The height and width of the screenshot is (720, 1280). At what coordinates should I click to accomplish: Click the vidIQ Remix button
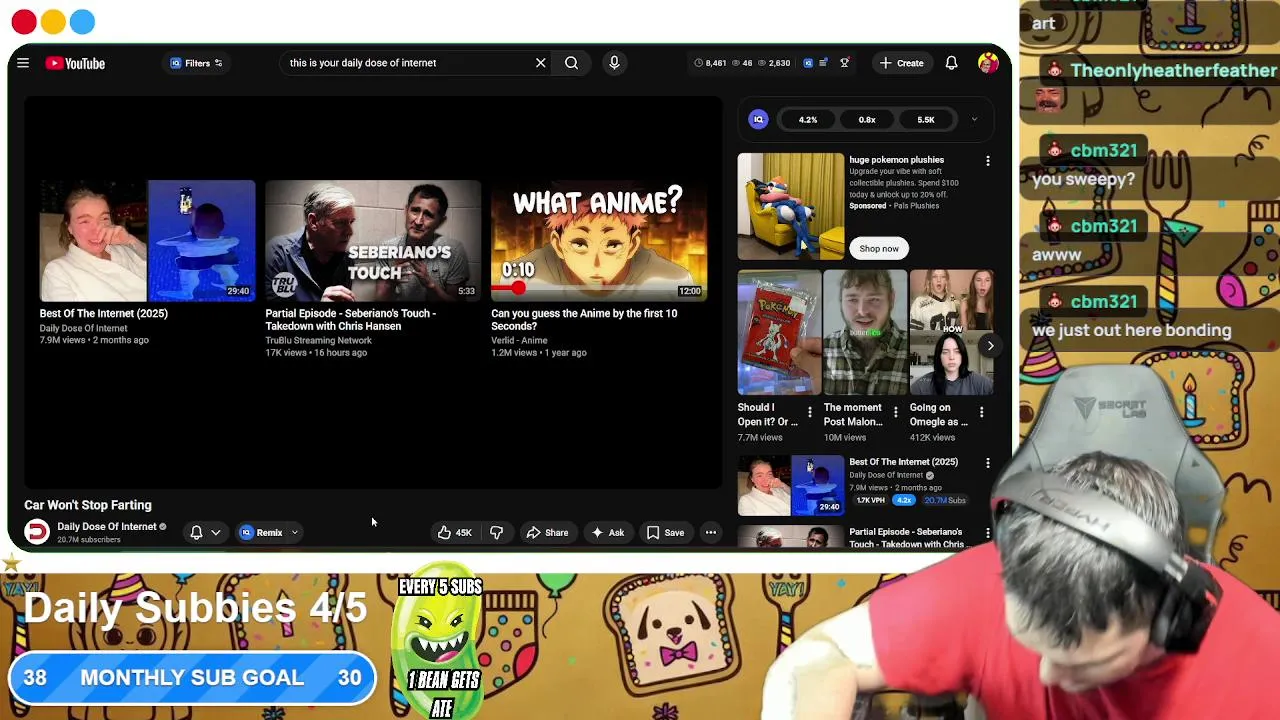[261, 533]
